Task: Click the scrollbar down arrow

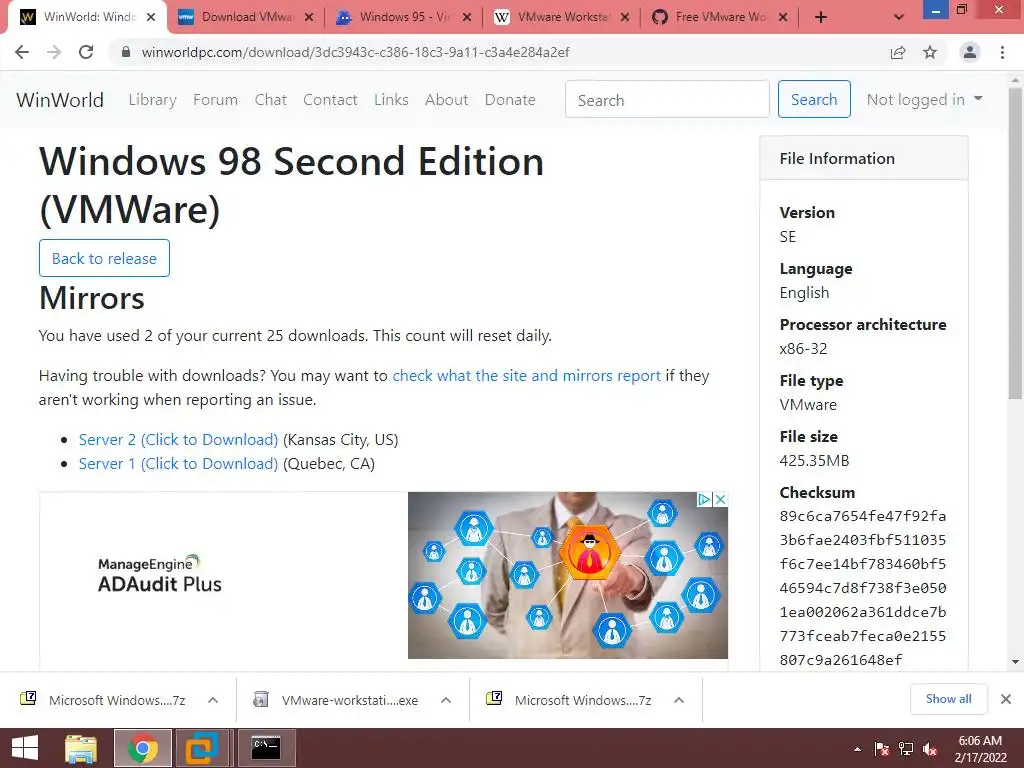Action: [x=1015, y=662]
